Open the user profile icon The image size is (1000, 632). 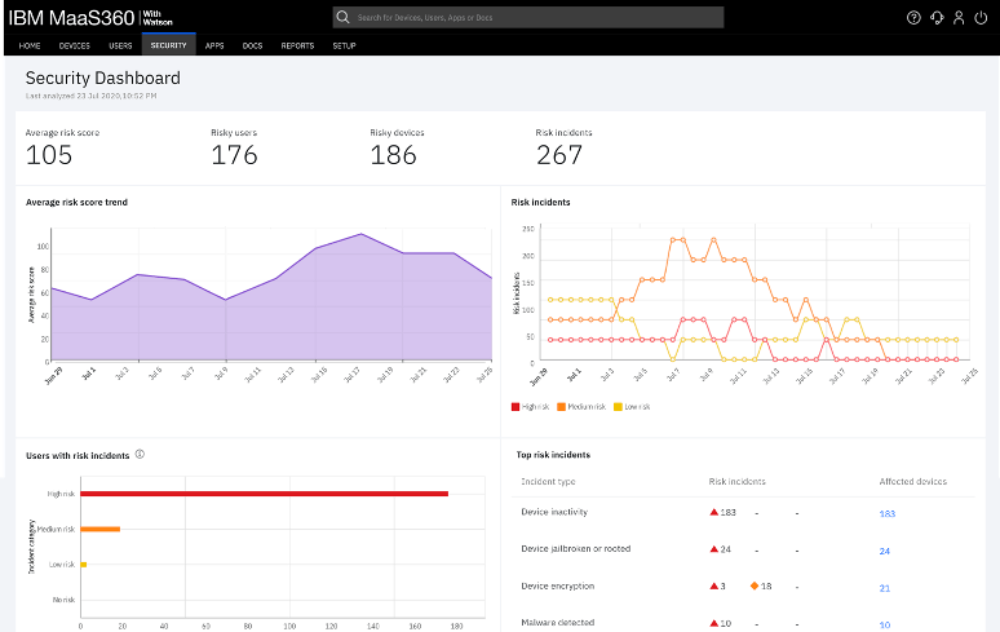958,17
